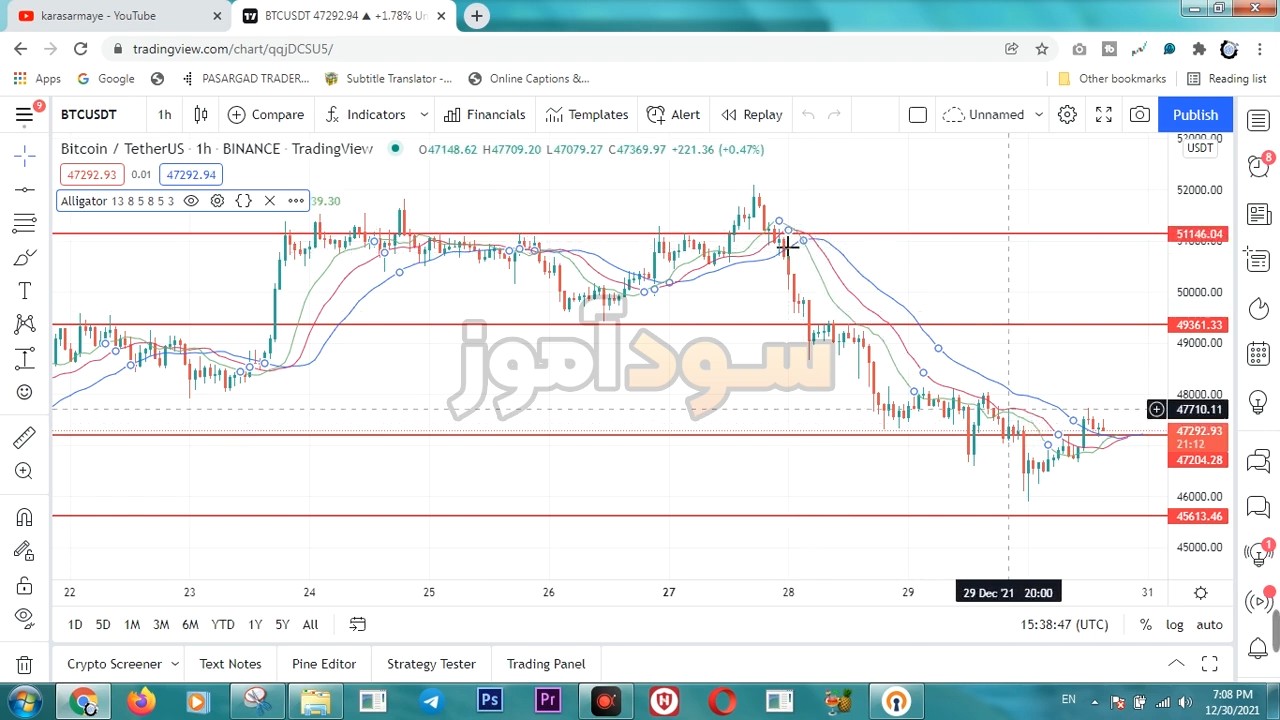Create an Alert from the top toolbar
This screenshot has height=720, width=1280.
[674, 114]
